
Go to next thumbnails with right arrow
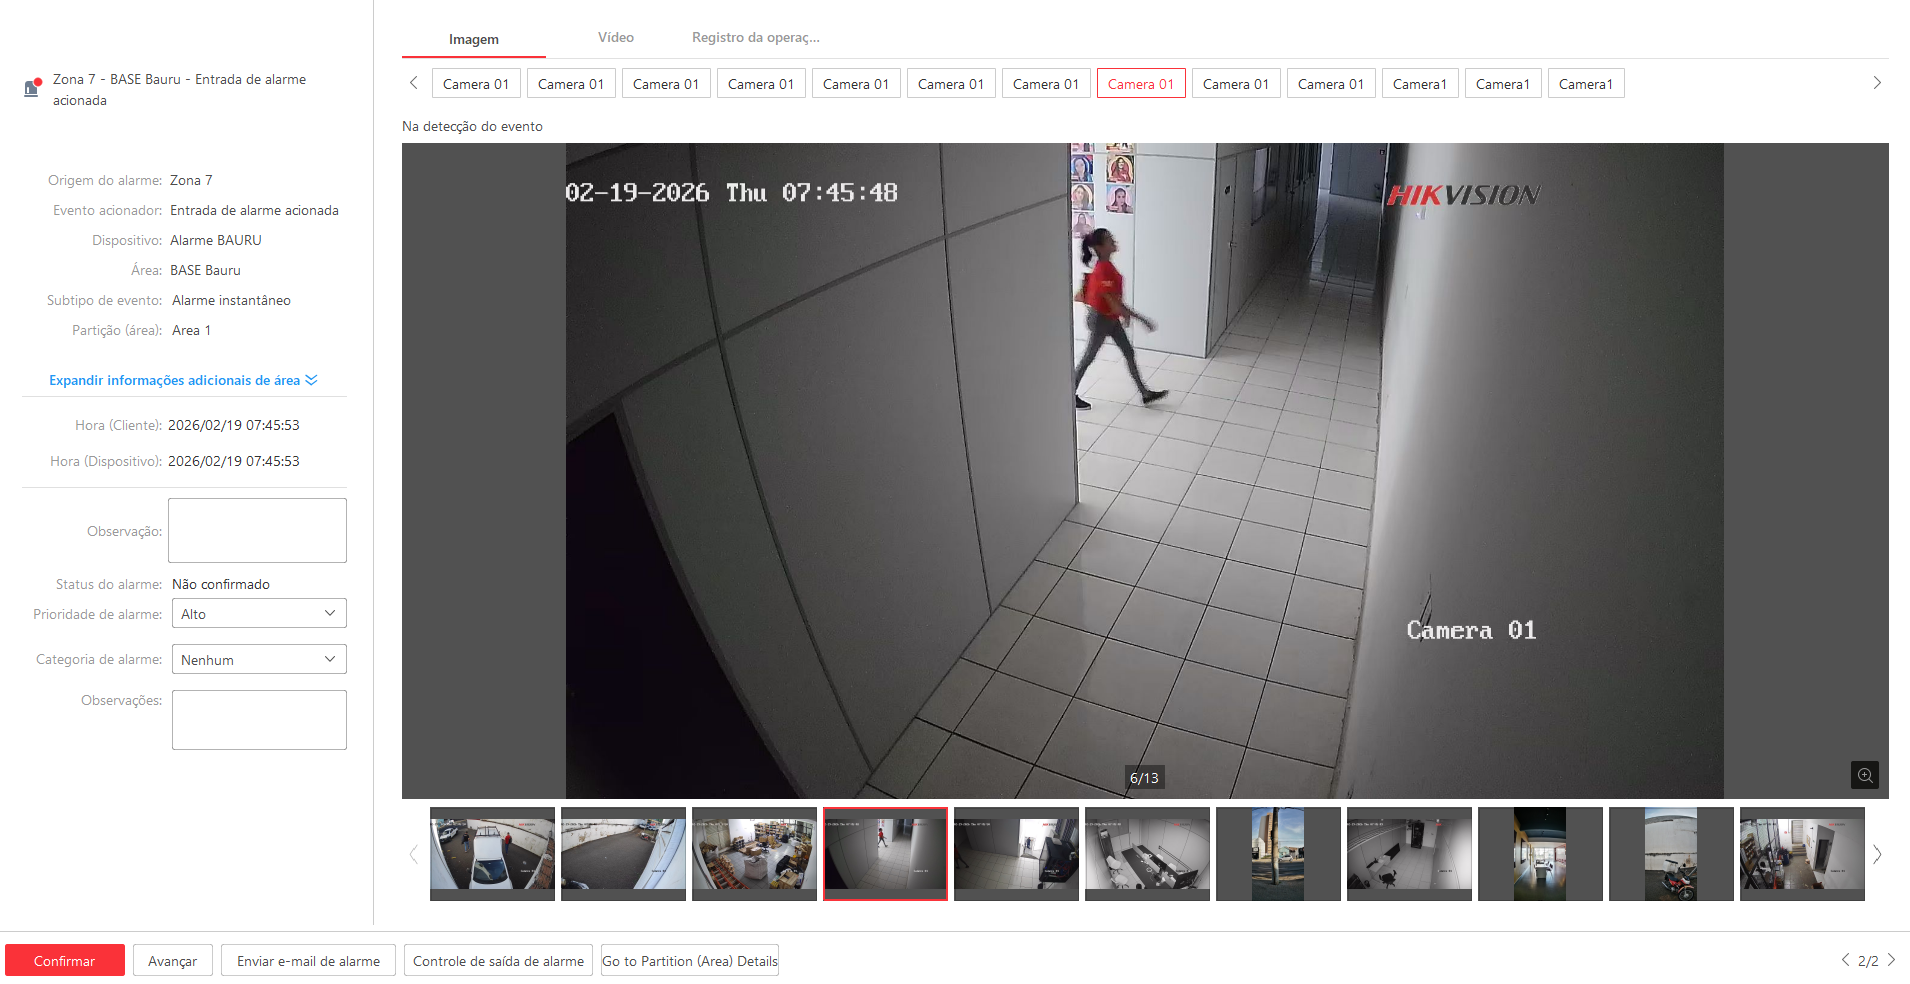[x=1876, y=854]
